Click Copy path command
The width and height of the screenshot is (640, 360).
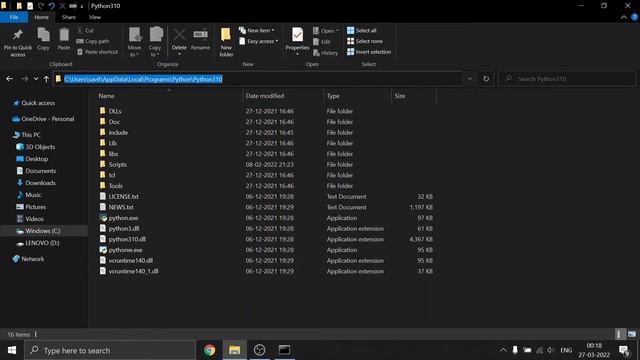pos(93,41)
